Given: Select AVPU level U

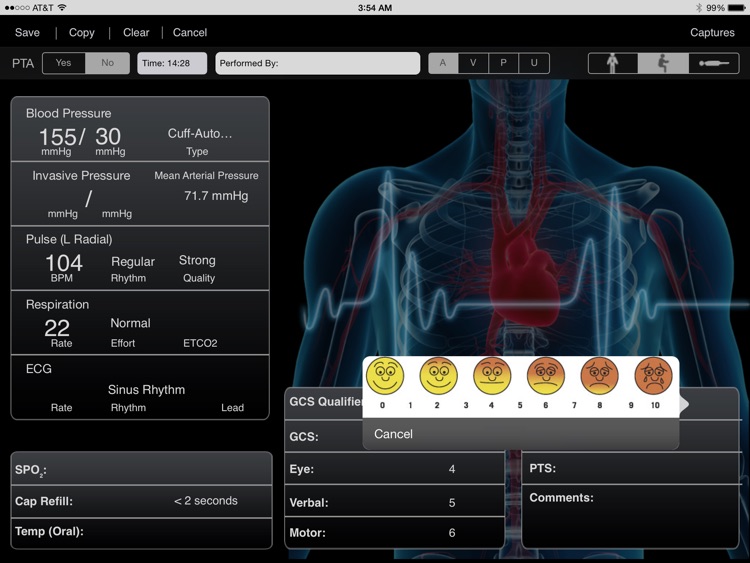Looking at the screenshot, I should (534, 63).
